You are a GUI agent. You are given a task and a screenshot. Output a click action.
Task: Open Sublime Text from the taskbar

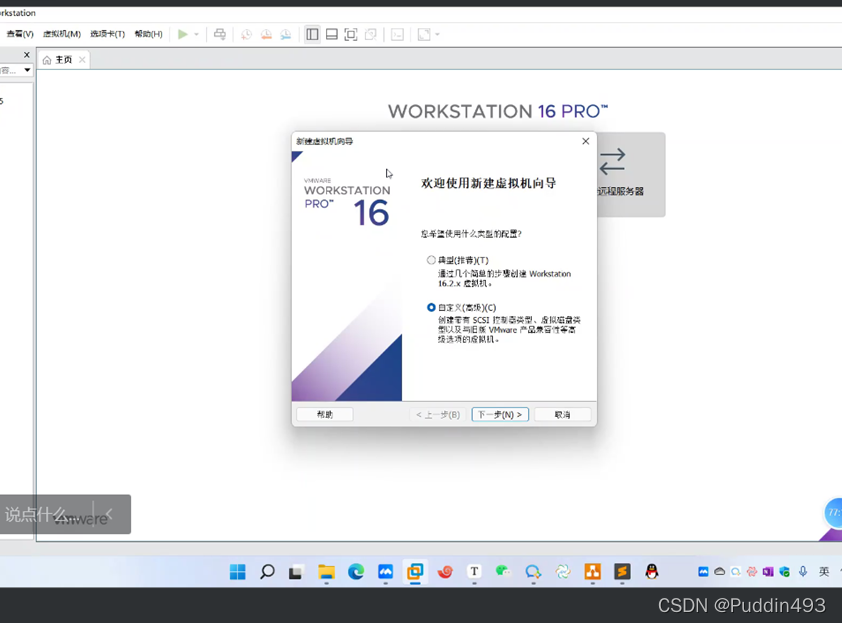click(622, 571)
